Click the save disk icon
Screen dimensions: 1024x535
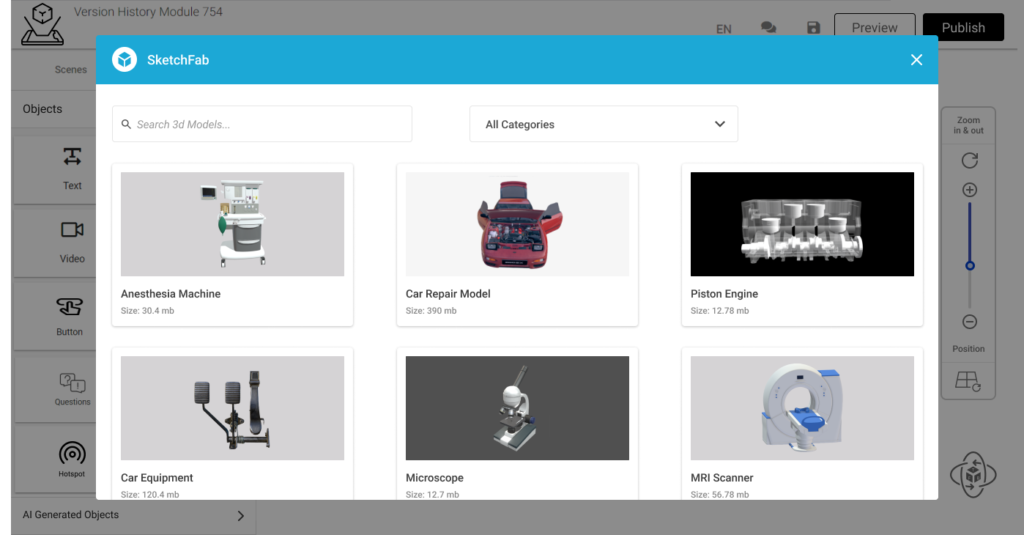[x=813, y=27]
